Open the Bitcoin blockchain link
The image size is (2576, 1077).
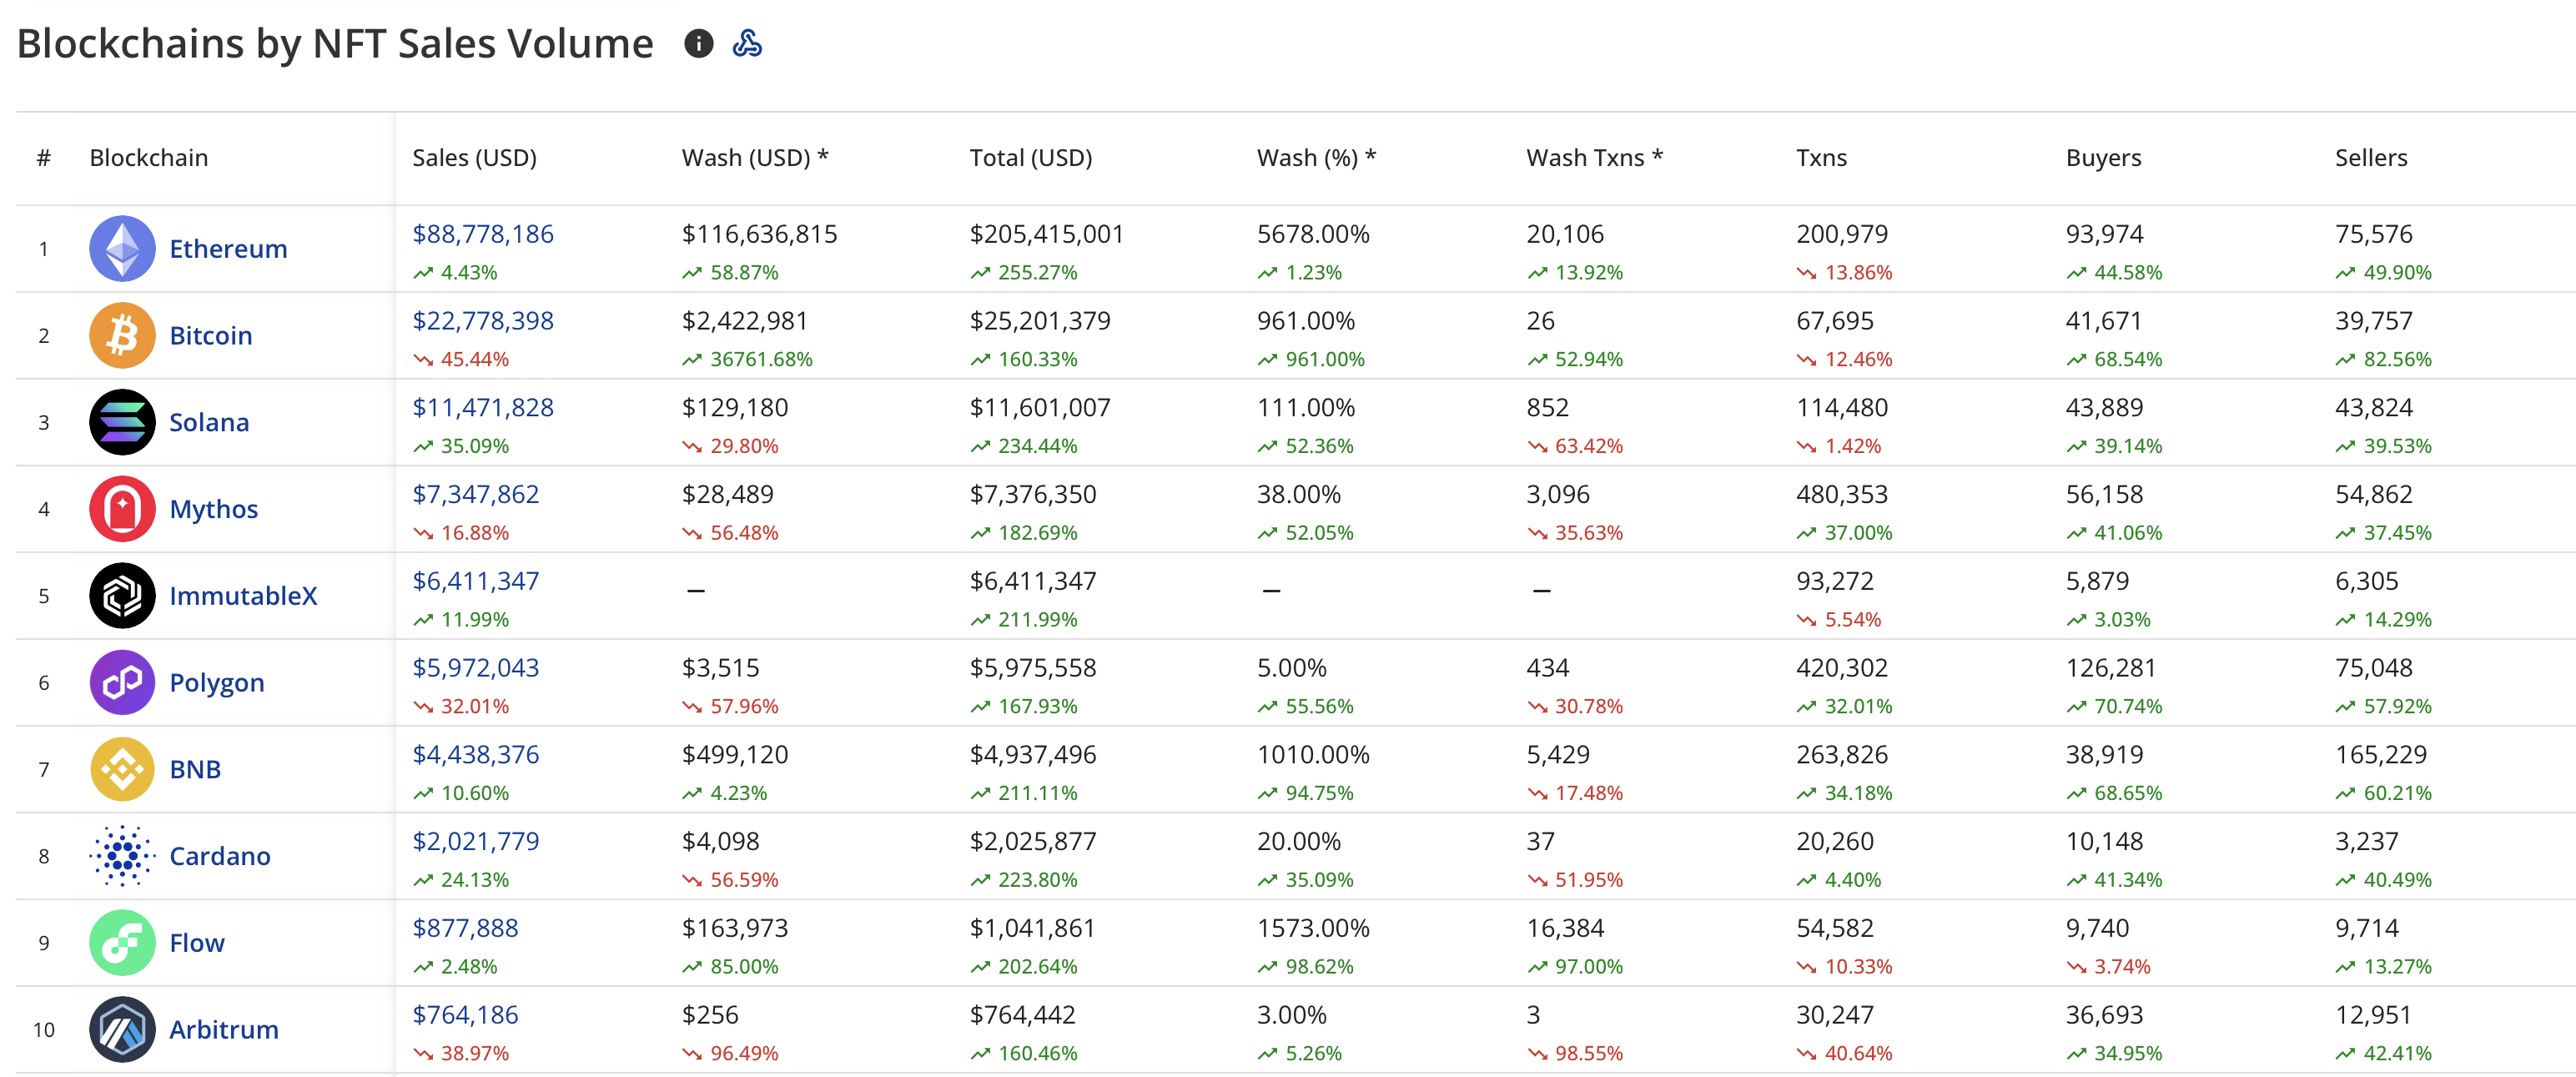tap(211, 336)
